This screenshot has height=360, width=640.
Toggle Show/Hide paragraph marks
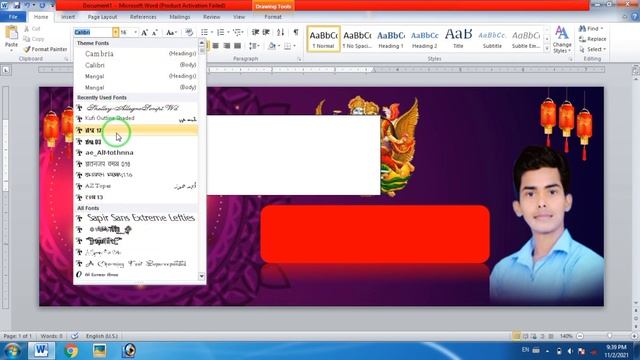(x=296, y=32)
